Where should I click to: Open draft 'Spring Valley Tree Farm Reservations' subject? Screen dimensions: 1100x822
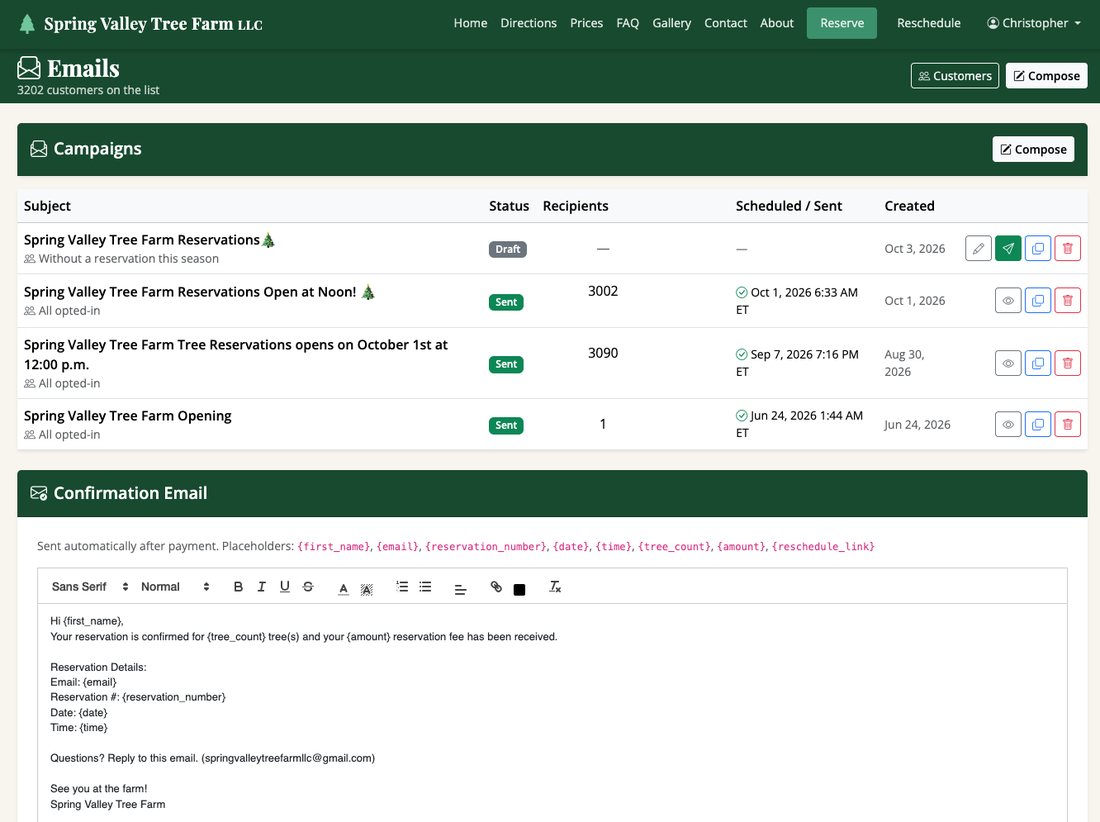pos(149,240)
